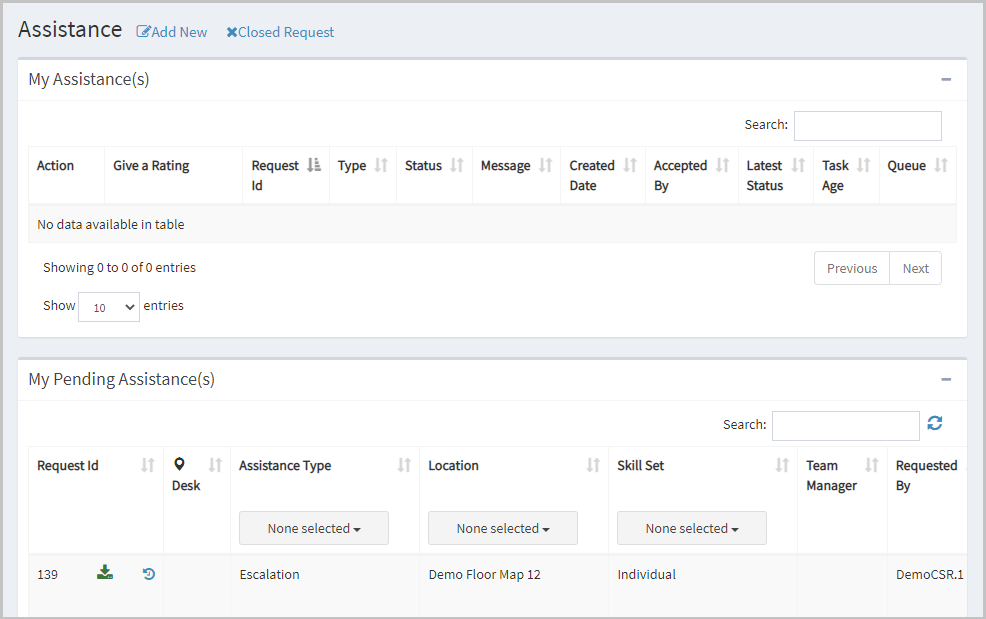Go to the Next page of entries
Screen dimensions: 986x619
[916, 268]
